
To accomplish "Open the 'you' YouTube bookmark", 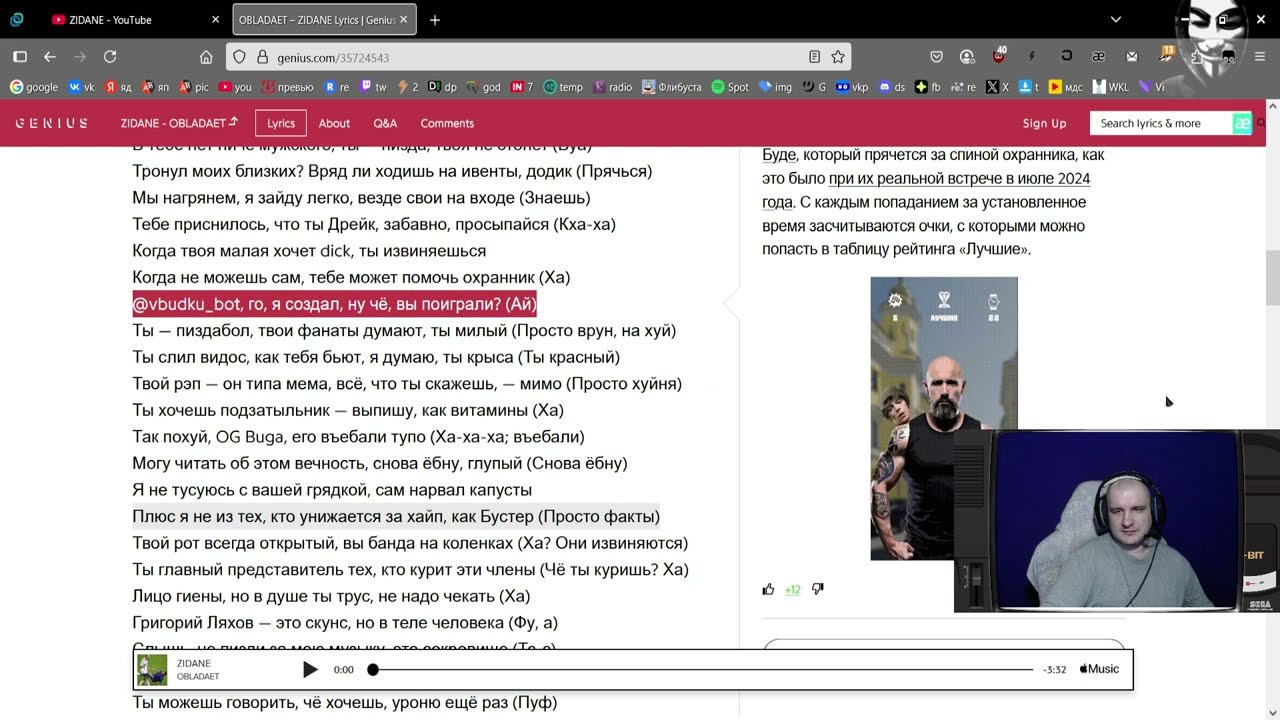I will 235,87.
